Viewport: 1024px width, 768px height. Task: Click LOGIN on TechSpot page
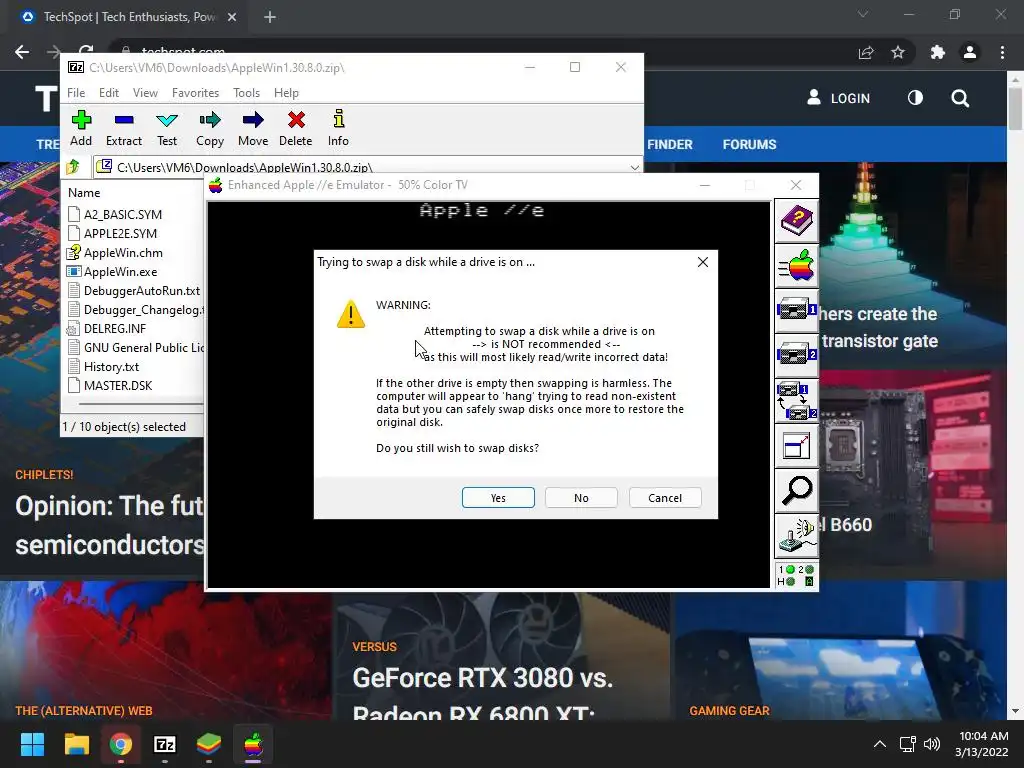pyautogui.click(x=839, y=98)
